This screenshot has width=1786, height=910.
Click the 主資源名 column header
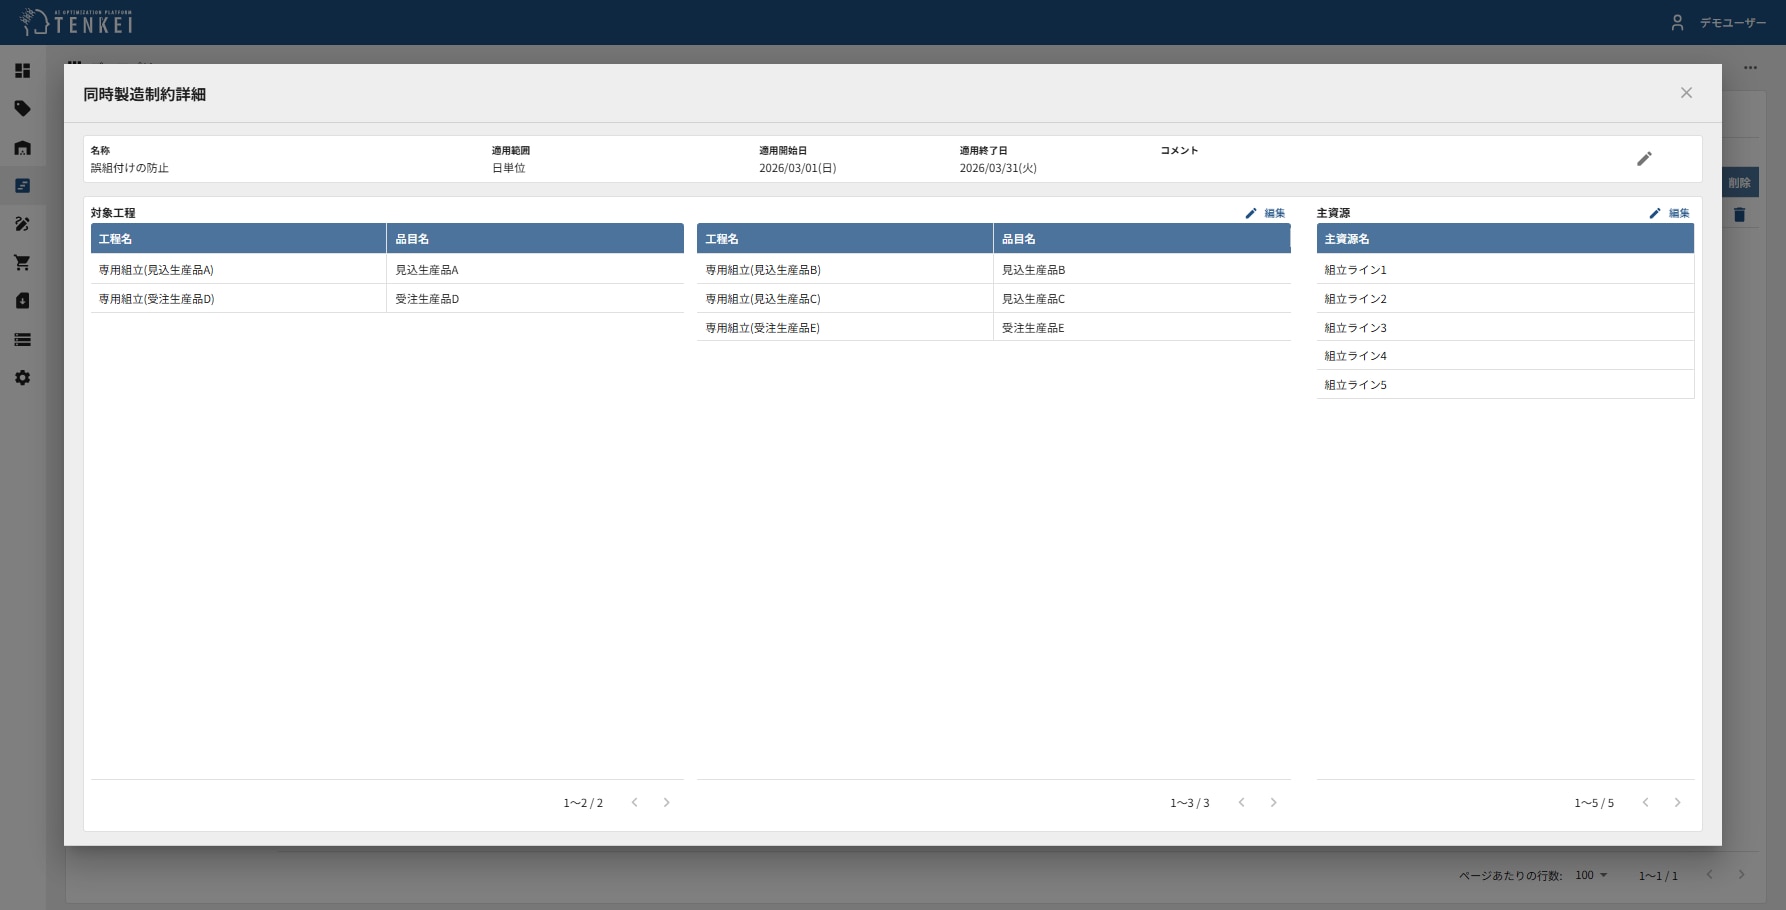click(1505, 239)
